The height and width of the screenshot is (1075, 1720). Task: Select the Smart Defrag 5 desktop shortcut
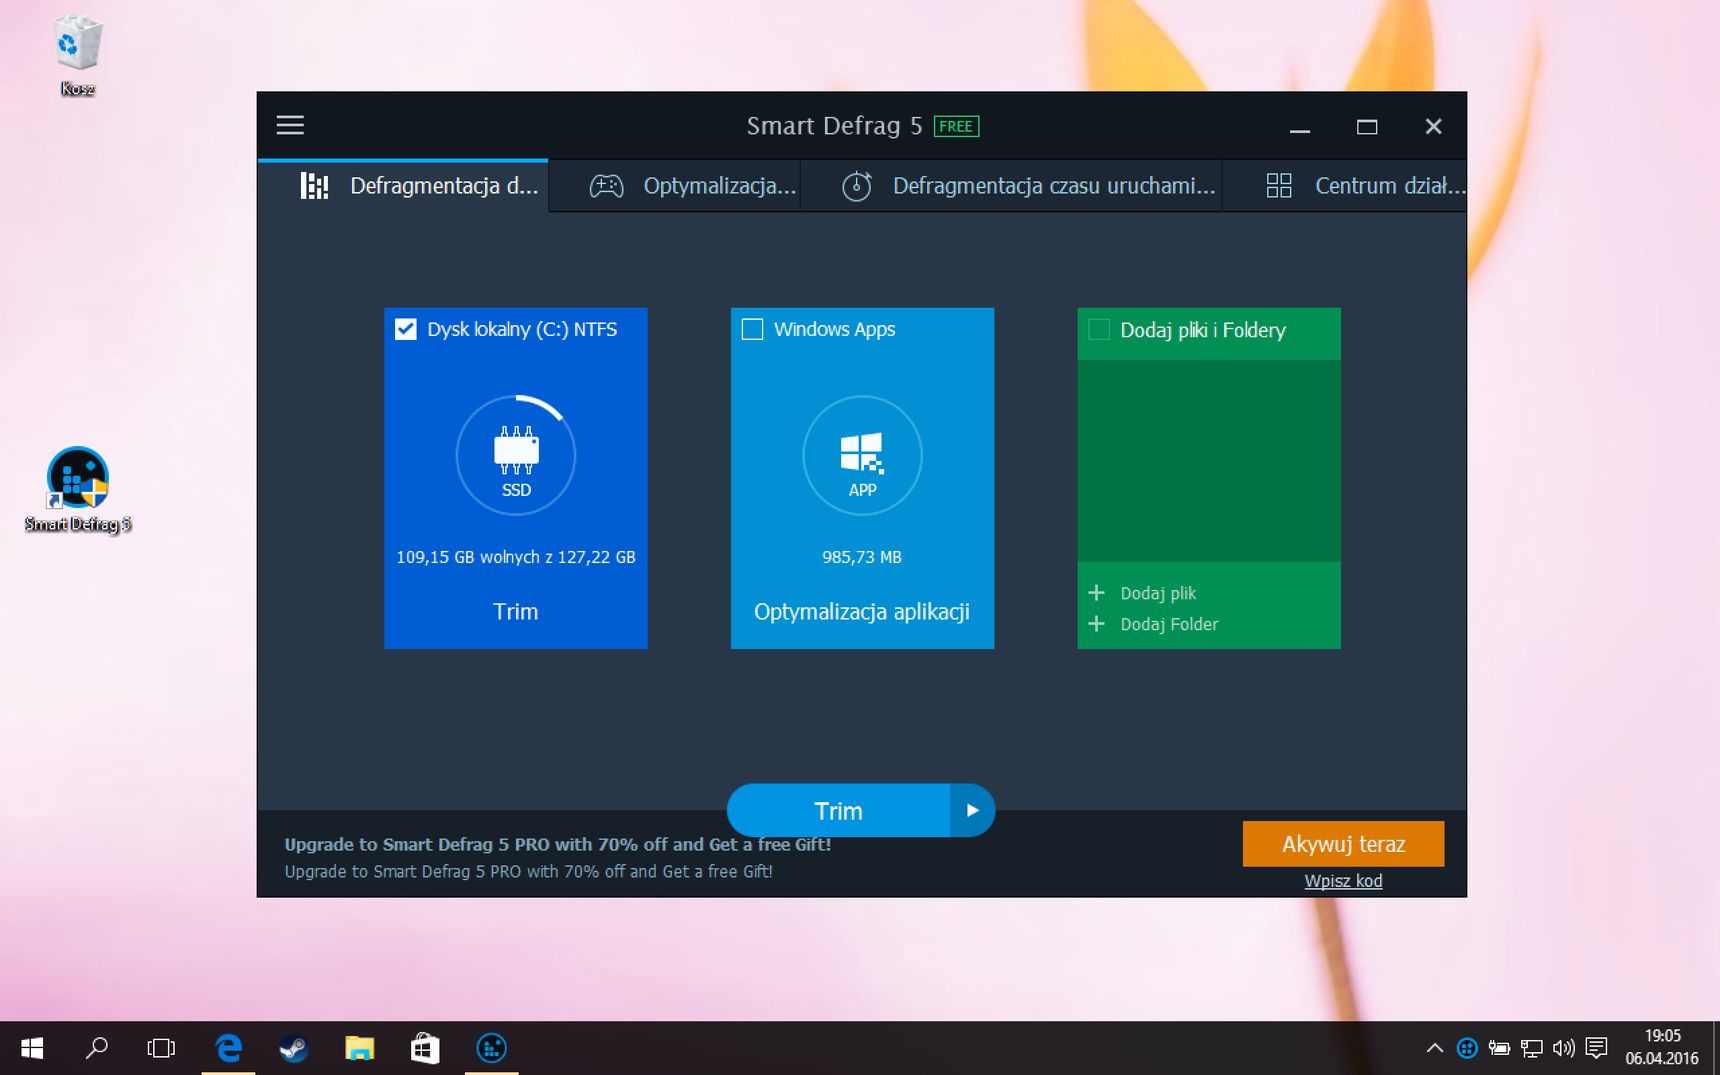click(x=78, y=490)
